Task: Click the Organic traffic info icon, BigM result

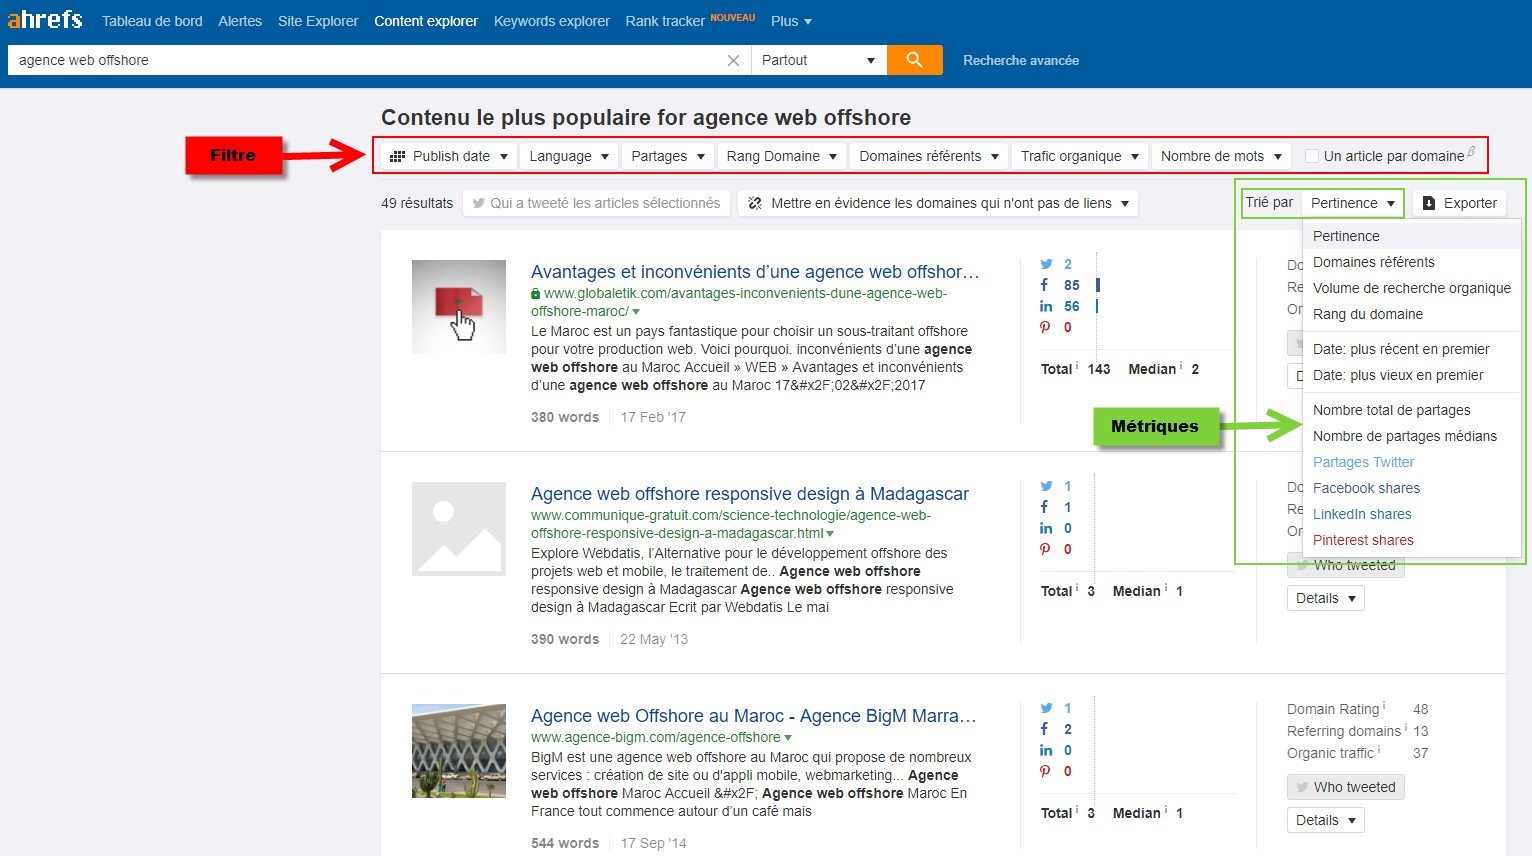Action: tap(1379, 750)
